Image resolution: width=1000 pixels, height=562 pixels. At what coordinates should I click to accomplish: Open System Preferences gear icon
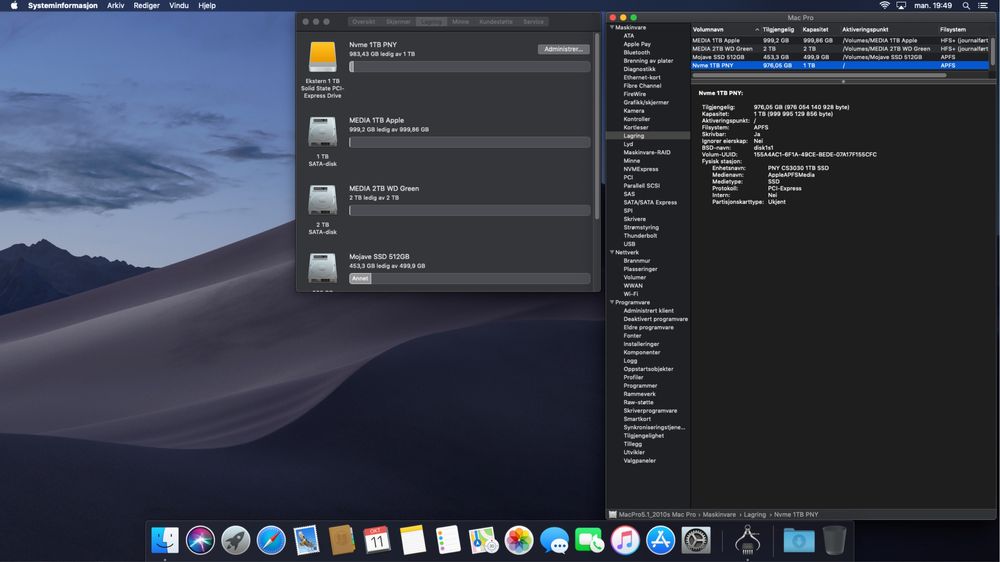click(696, 540)
